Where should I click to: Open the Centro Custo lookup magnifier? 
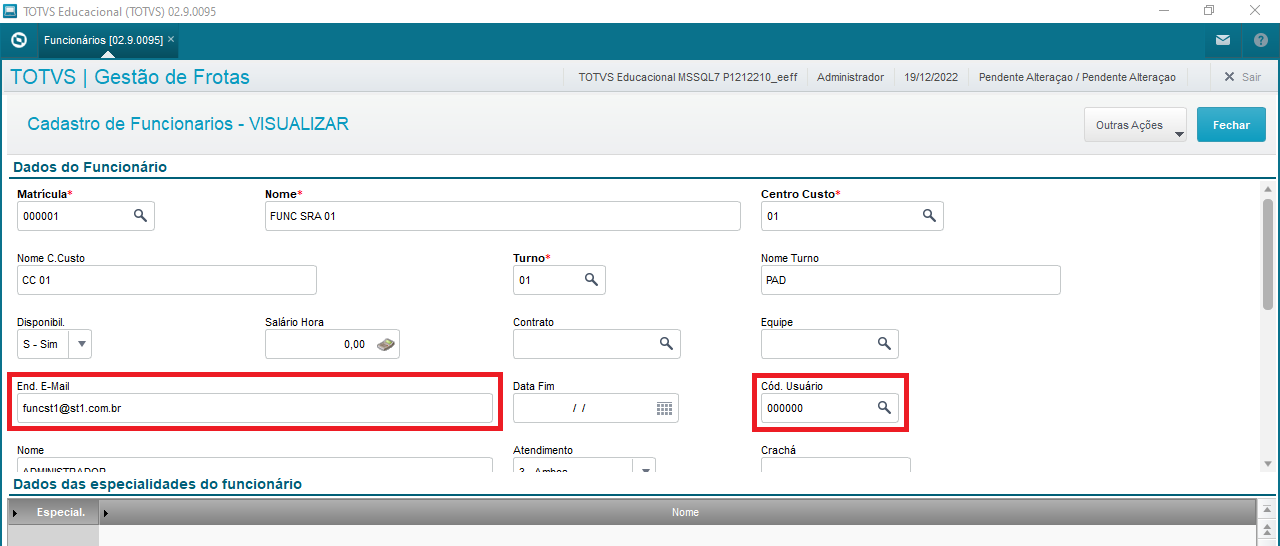click(x=929, y=215)
